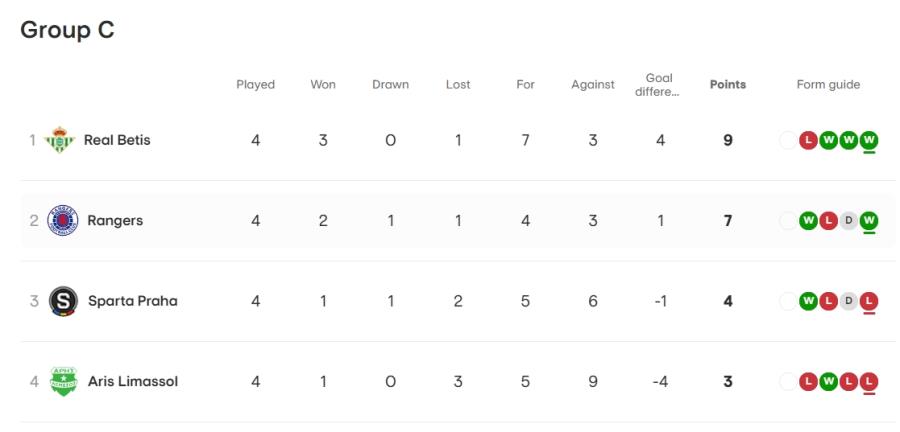900x432 pixels.
Task: Open the Aris Limassol team link
Action: coord(133,382)
